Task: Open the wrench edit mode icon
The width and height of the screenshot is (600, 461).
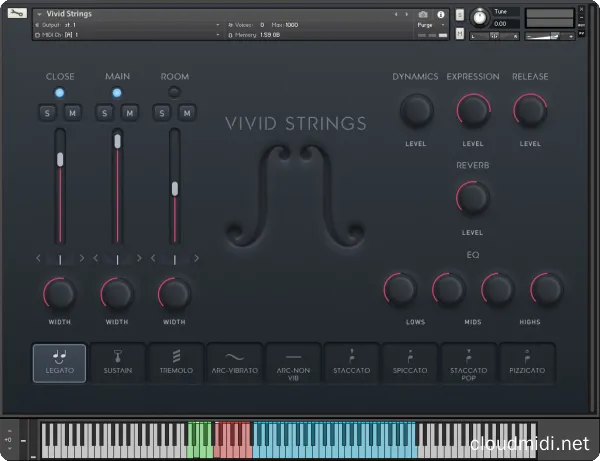Action: 17,13
